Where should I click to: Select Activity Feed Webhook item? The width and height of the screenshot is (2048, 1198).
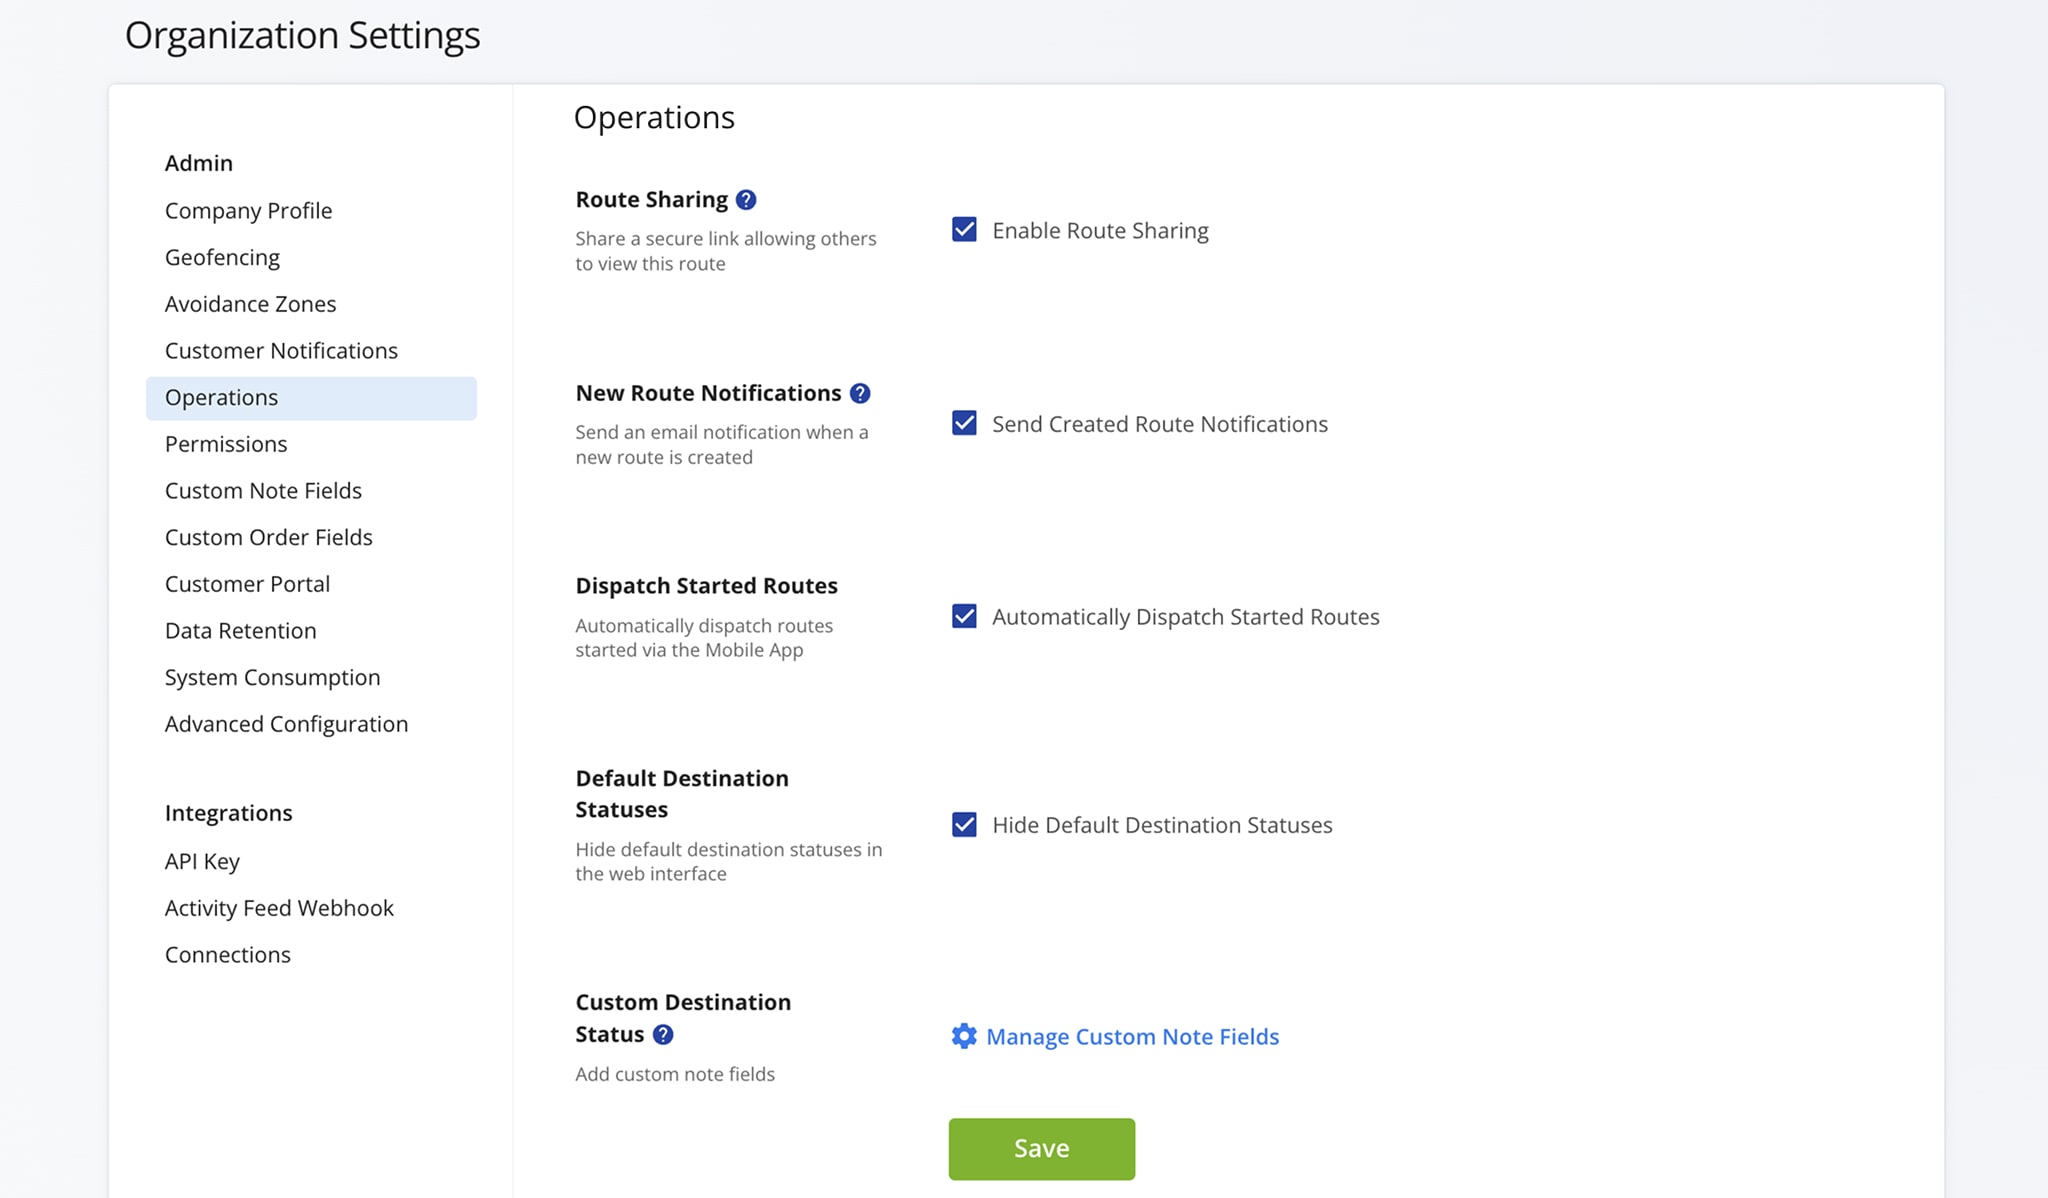coord(279,908)
